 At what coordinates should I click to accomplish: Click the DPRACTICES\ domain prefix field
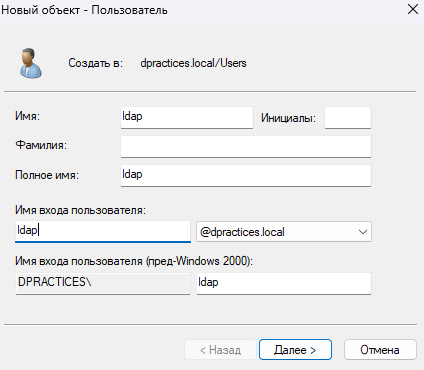click(103, 283)
